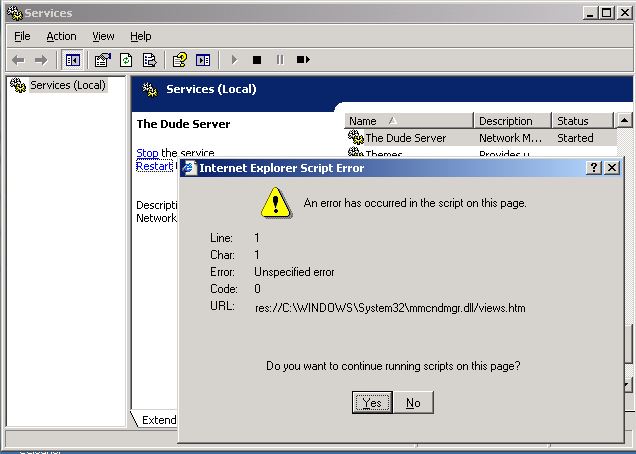Click the Help toolbar icon with question mark
Image resolution: width=636 pixels, height=454 pixels.
pos(179,60)
